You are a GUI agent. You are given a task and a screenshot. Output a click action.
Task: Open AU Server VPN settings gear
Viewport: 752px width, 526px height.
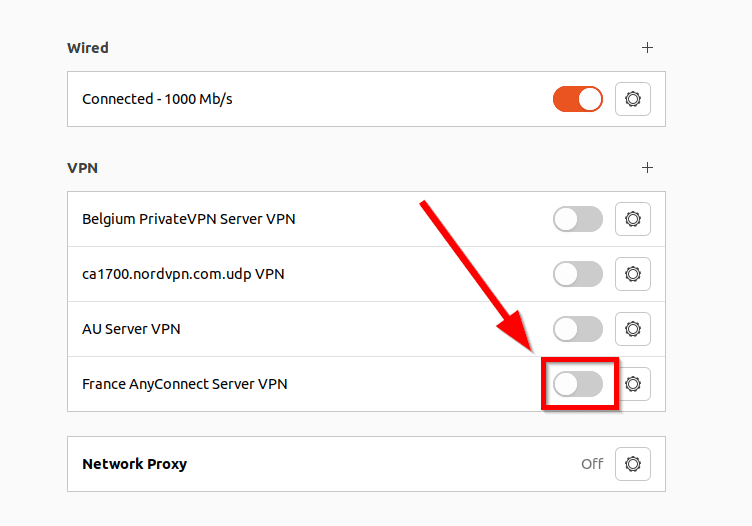point(632,328)
